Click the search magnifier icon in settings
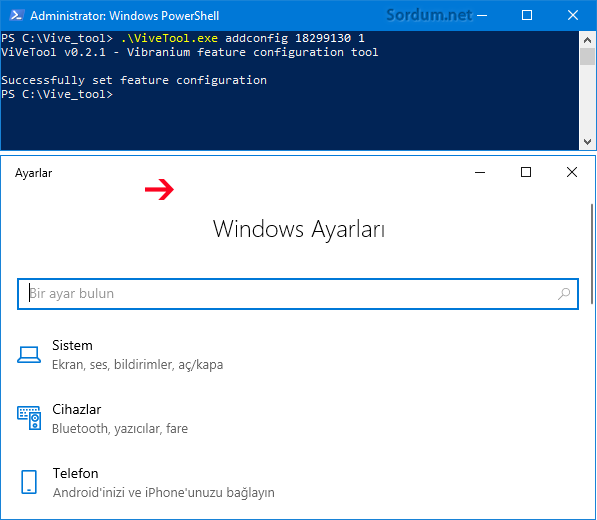The width and height of the screenshot is (597, 520). click(x=564, y=293)
